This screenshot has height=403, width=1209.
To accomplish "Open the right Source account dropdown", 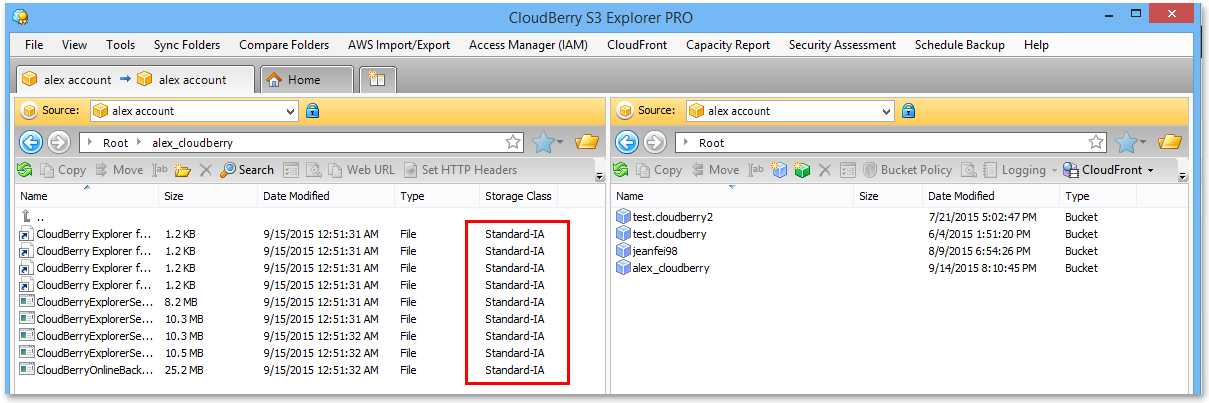I will [x=886, y=111].
